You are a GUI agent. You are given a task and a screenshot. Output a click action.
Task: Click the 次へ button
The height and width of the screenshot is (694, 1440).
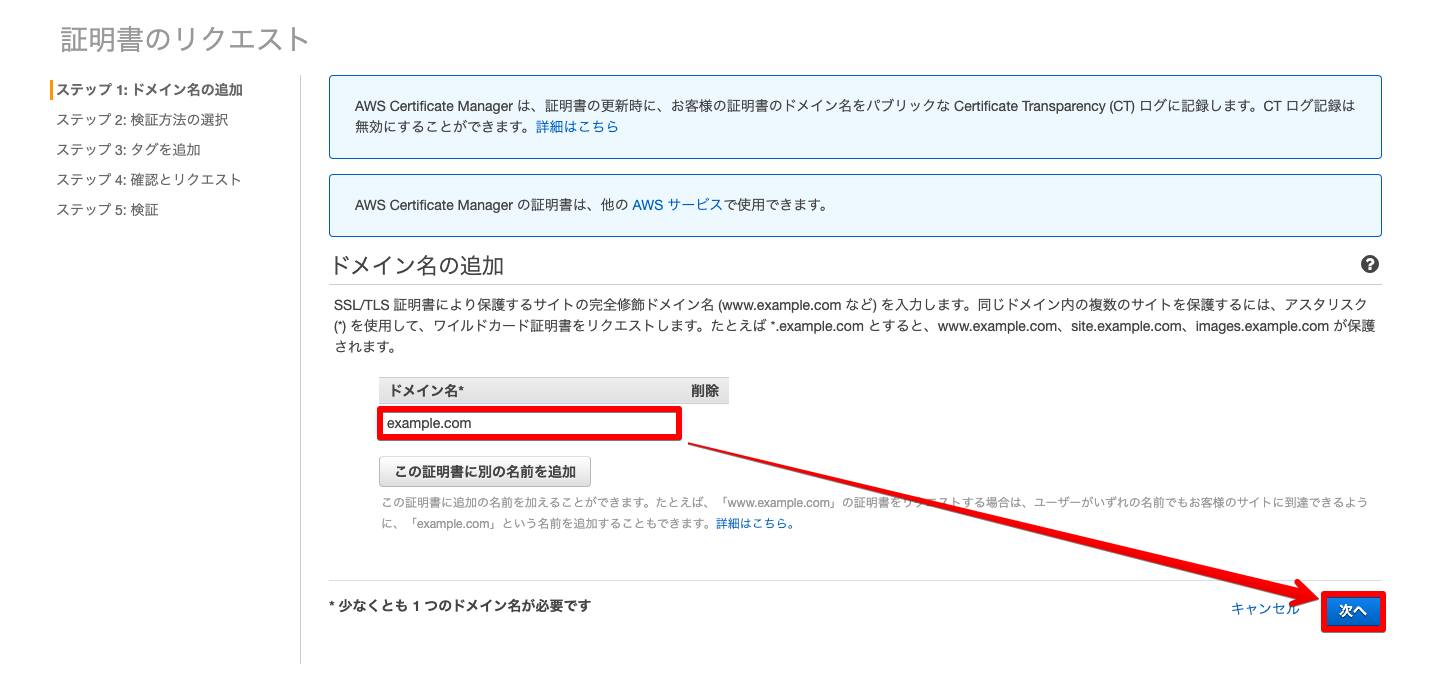coord(1353,610)
